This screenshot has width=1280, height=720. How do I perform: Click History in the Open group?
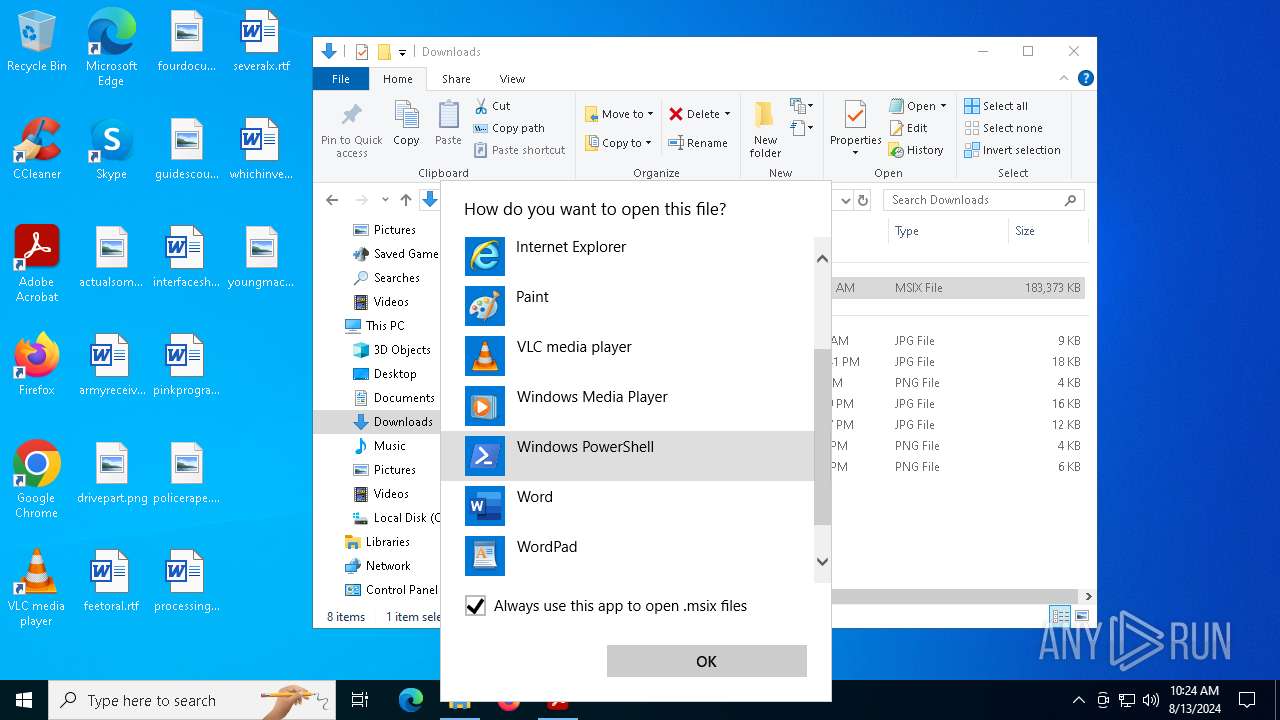[916, 150]
